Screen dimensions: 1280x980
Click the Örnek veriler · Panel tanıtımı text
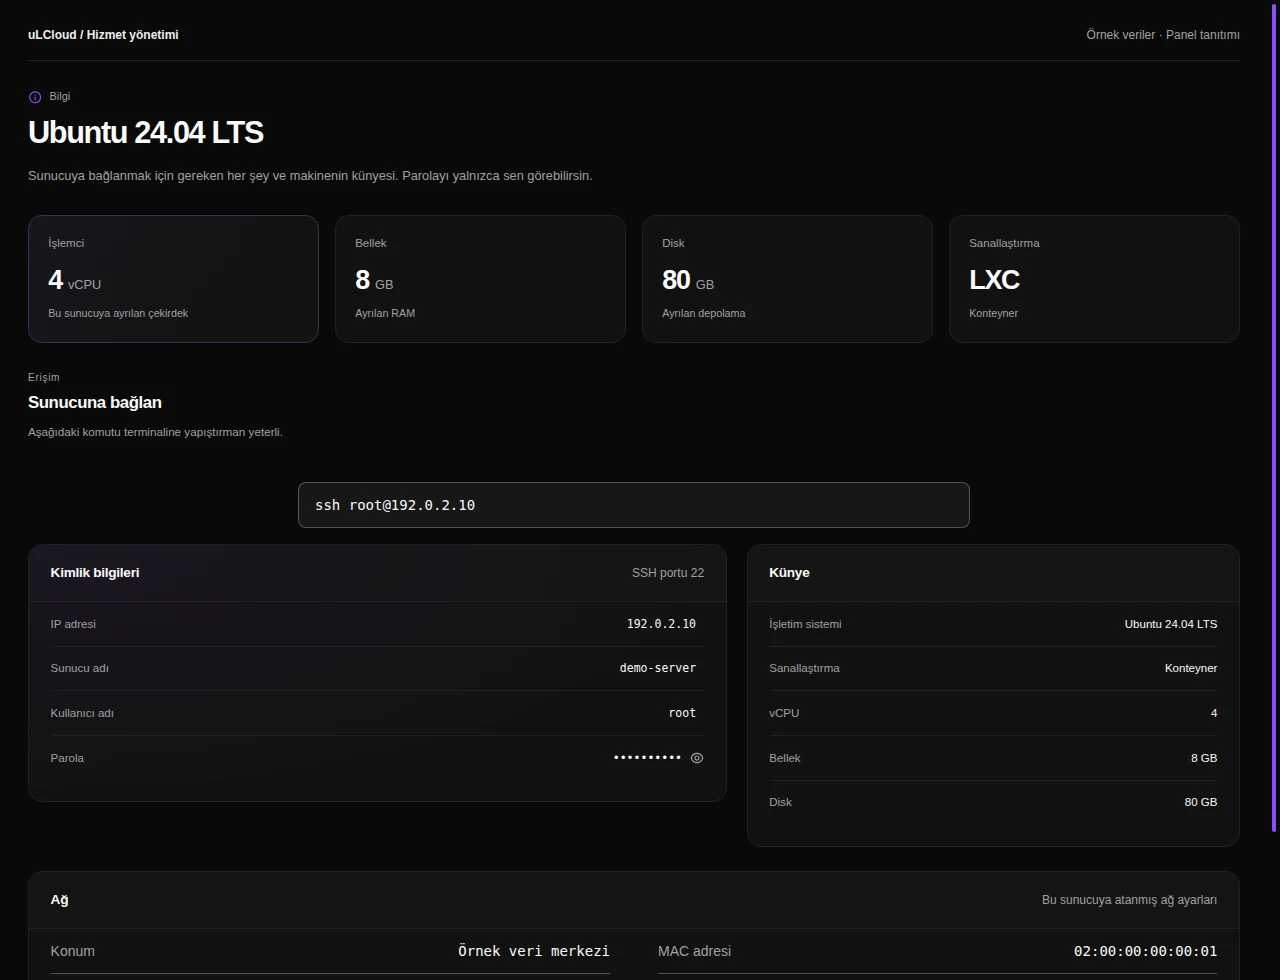[x=1163, y=35]
